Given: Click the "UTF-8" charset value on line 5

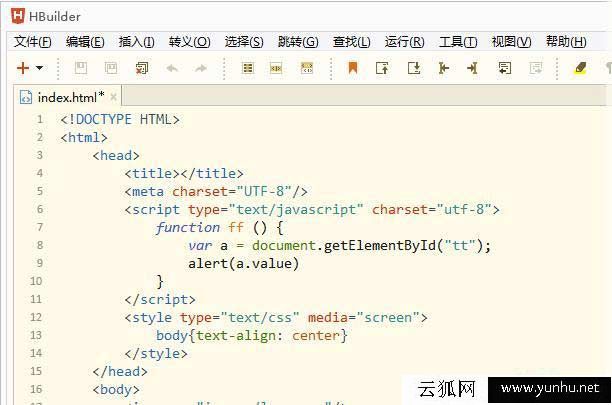Looking at the screenshot, I should coord(264,191).
